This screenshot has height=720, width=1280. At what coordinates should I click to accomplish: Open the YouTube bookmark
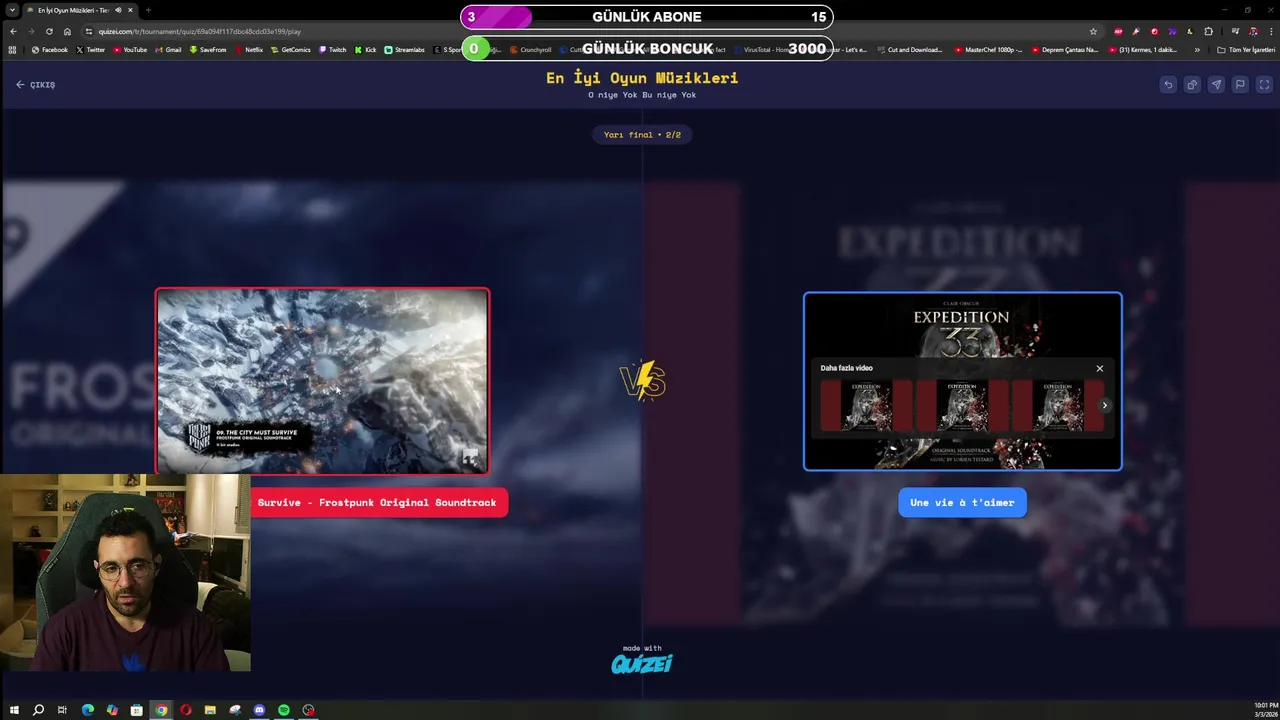(130, 49)
